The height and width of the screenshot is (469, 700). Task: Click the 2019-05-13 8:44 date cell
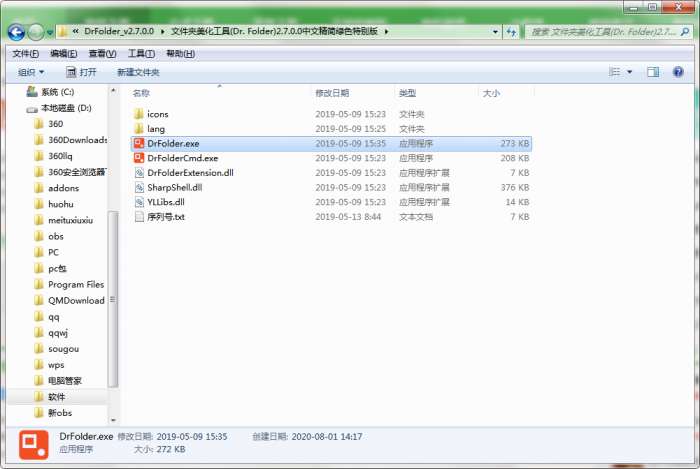pos(348,217)
